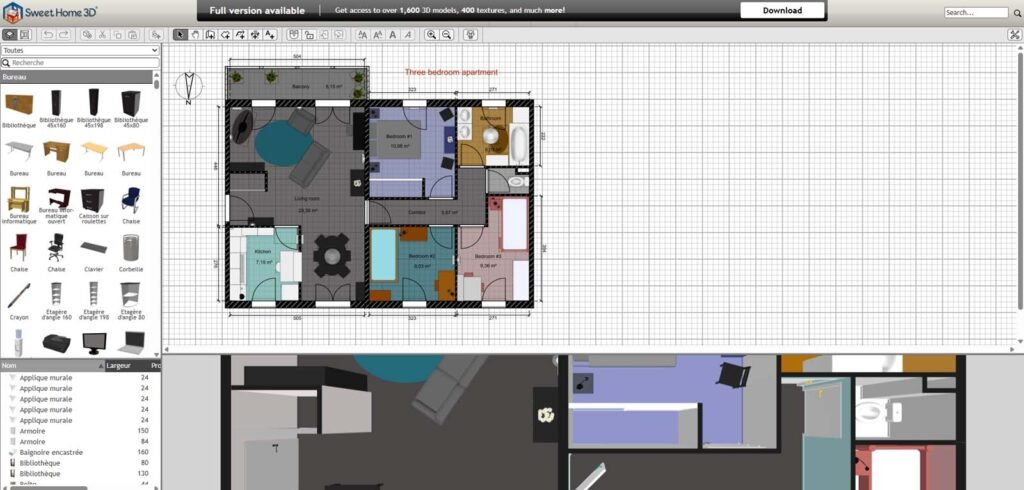
Task: Click the plan view mode icon beside it
Action: pyautogui.click(x=25, y=35)
